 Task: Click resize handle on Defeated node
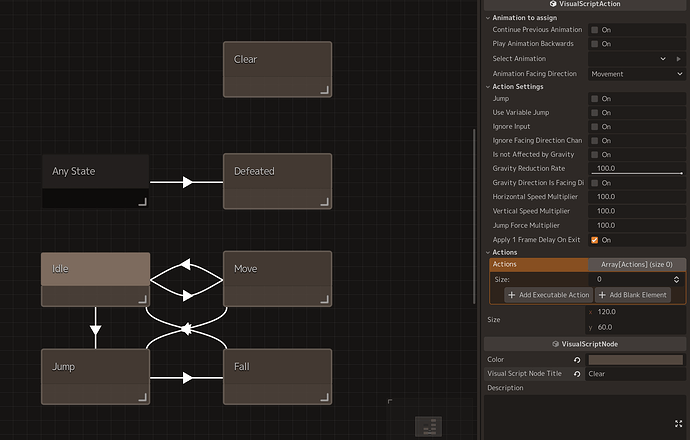(x=325, y=202)
